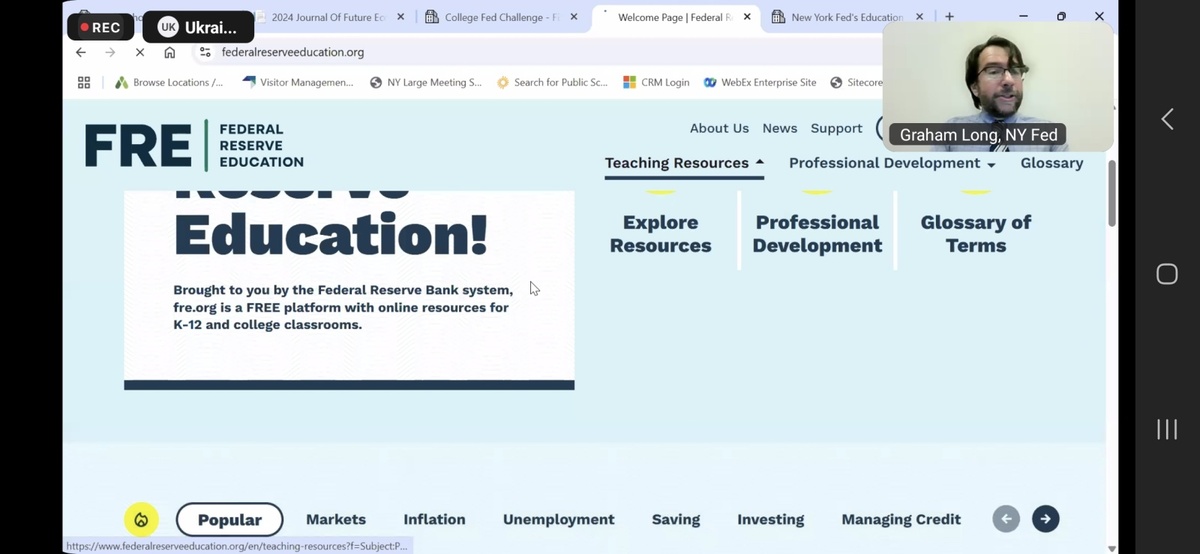The width and height of the screenshot is (1200, 554).
Task: Stop page loading with the X button
Action: 140,52
